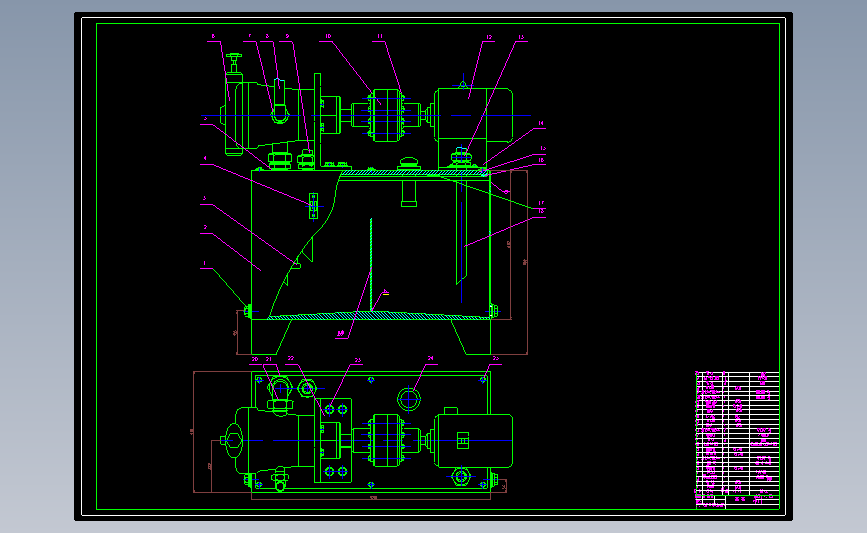Click balloon number 12 above the motor
The height and width of the screenshot is (533, 867).
pyautogui.click(x=489, y=38)
